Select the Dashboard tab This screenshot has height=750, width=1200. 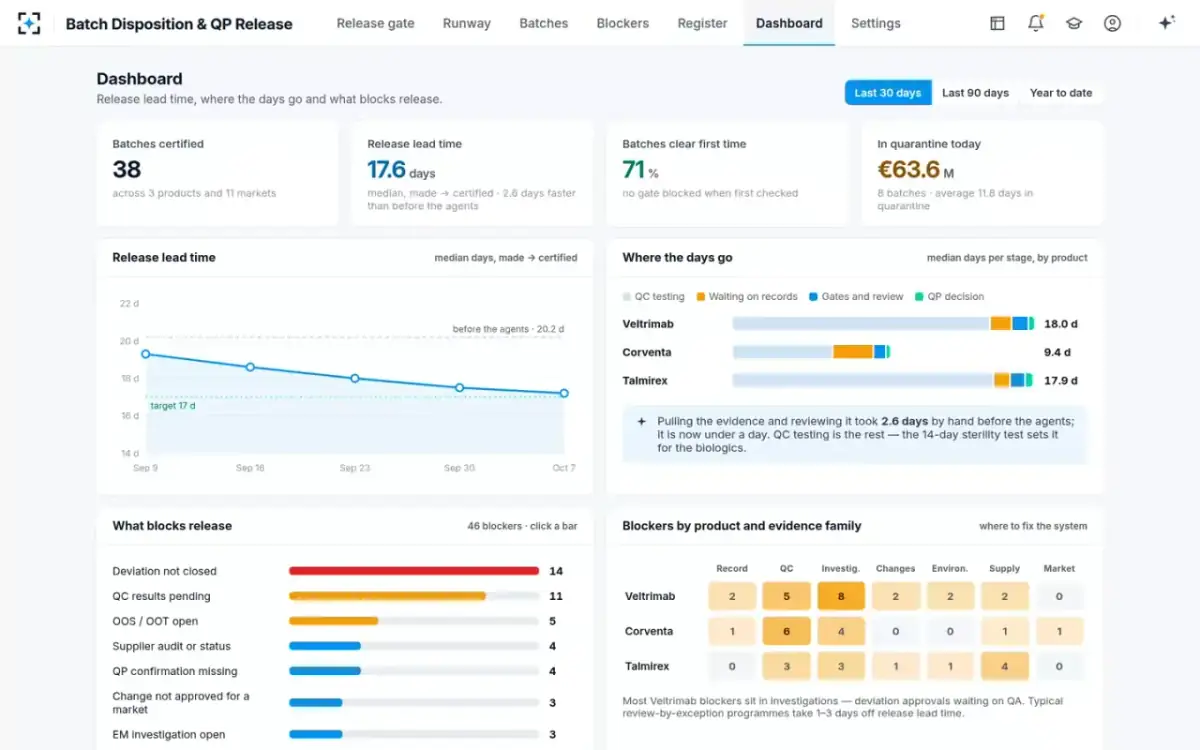789,23
